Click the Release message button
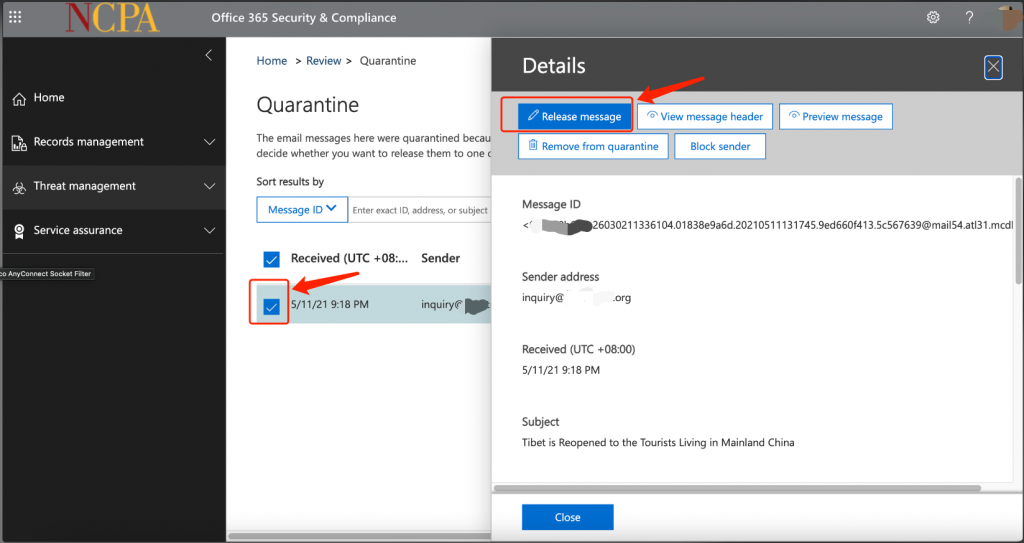Image resolution: width=1024 pixels, height=543 pixels. [575, 117]
